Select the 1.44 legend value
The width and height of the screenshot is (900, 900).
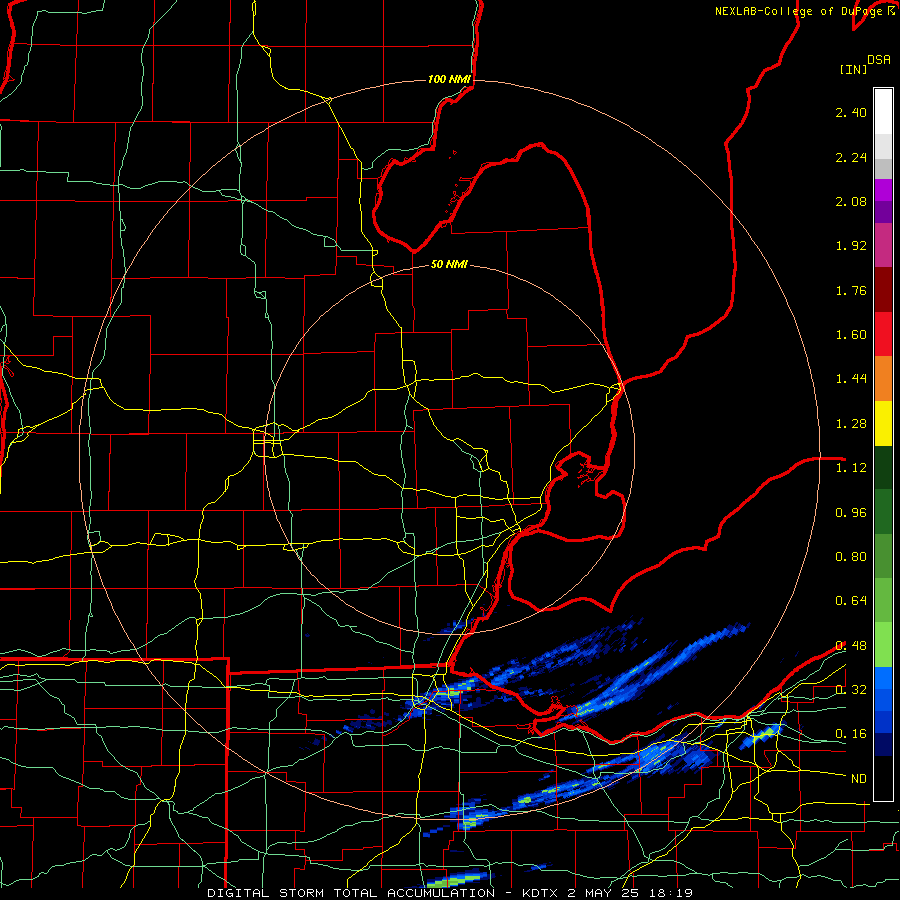point(851,379)
